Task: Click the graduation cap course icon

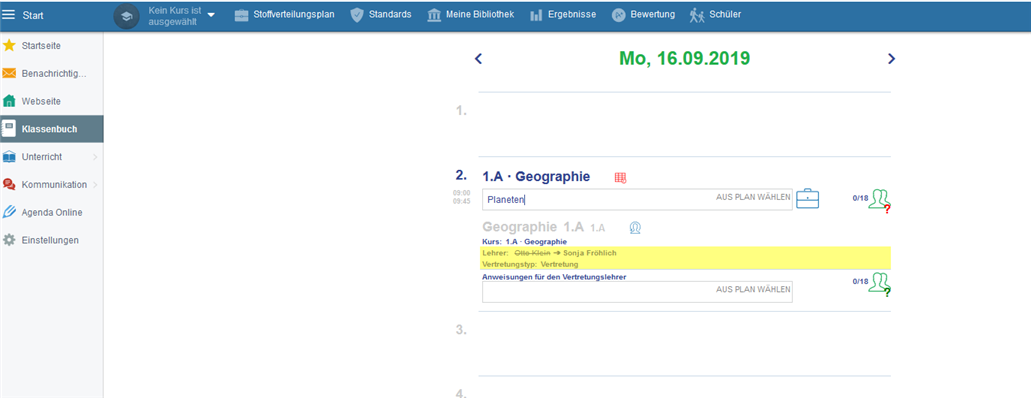Action: (x=126, y=16)
